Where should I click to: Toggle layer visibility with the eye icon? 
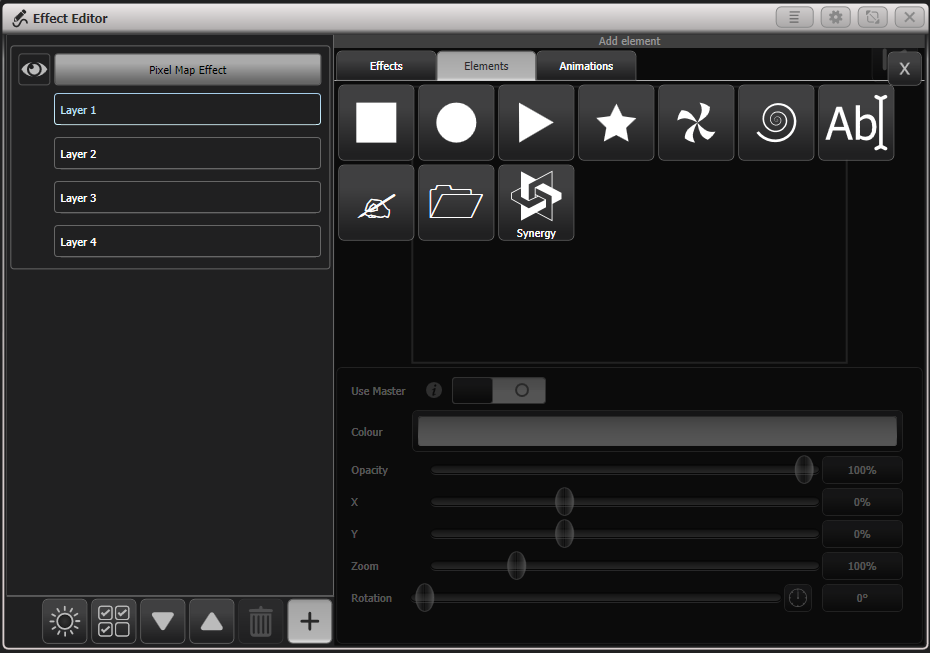[33, 69]
